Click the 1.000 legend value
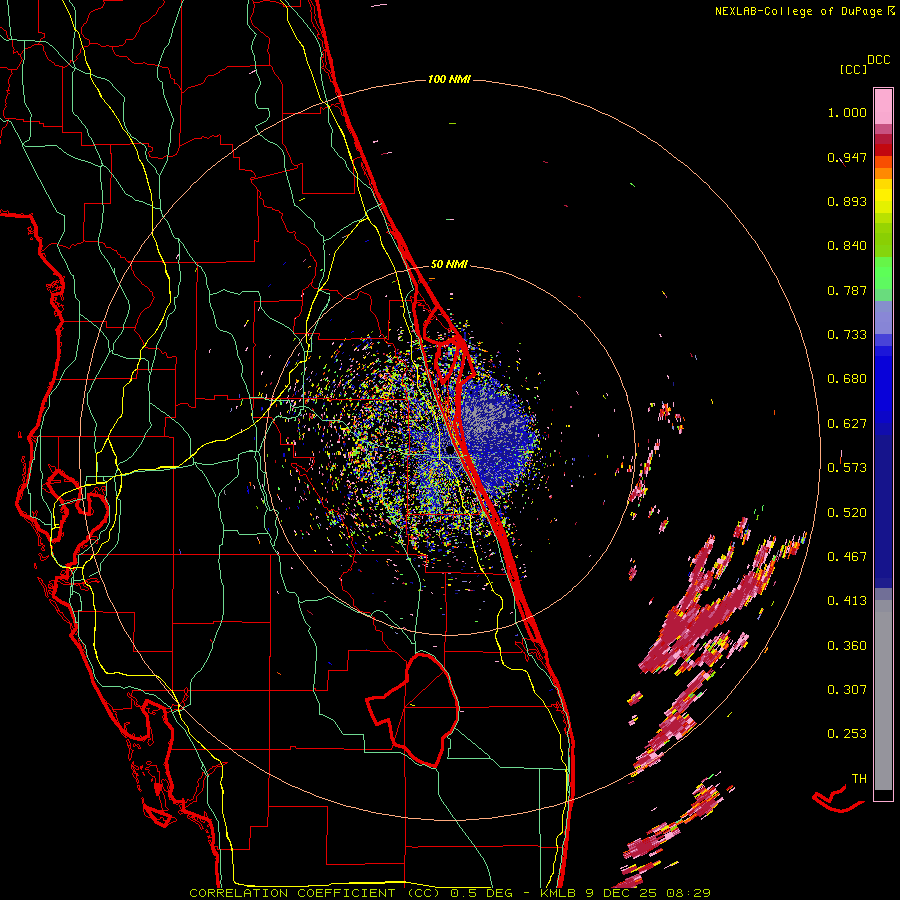Image resolution: width=900 pixels, height=900 pixels. (847, 112)
